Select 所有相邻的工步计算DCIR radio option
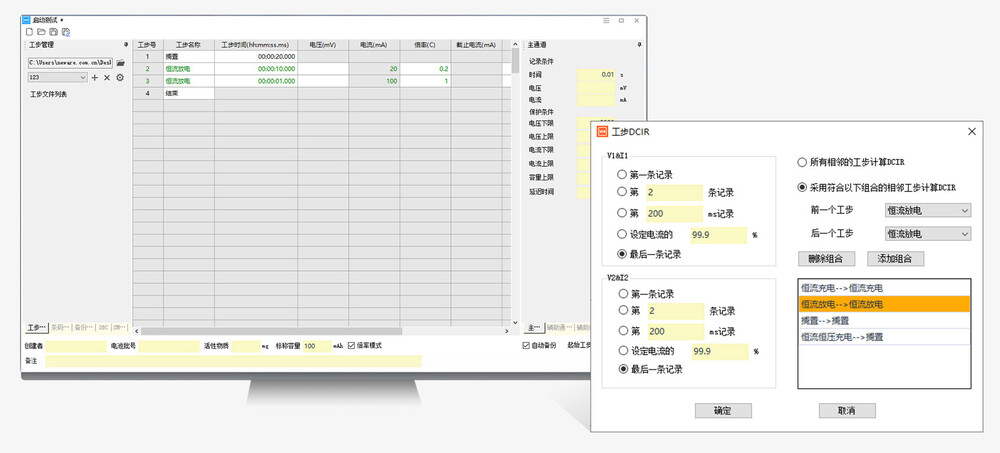This screenshot has width=1000, height=453. [803, 162]
